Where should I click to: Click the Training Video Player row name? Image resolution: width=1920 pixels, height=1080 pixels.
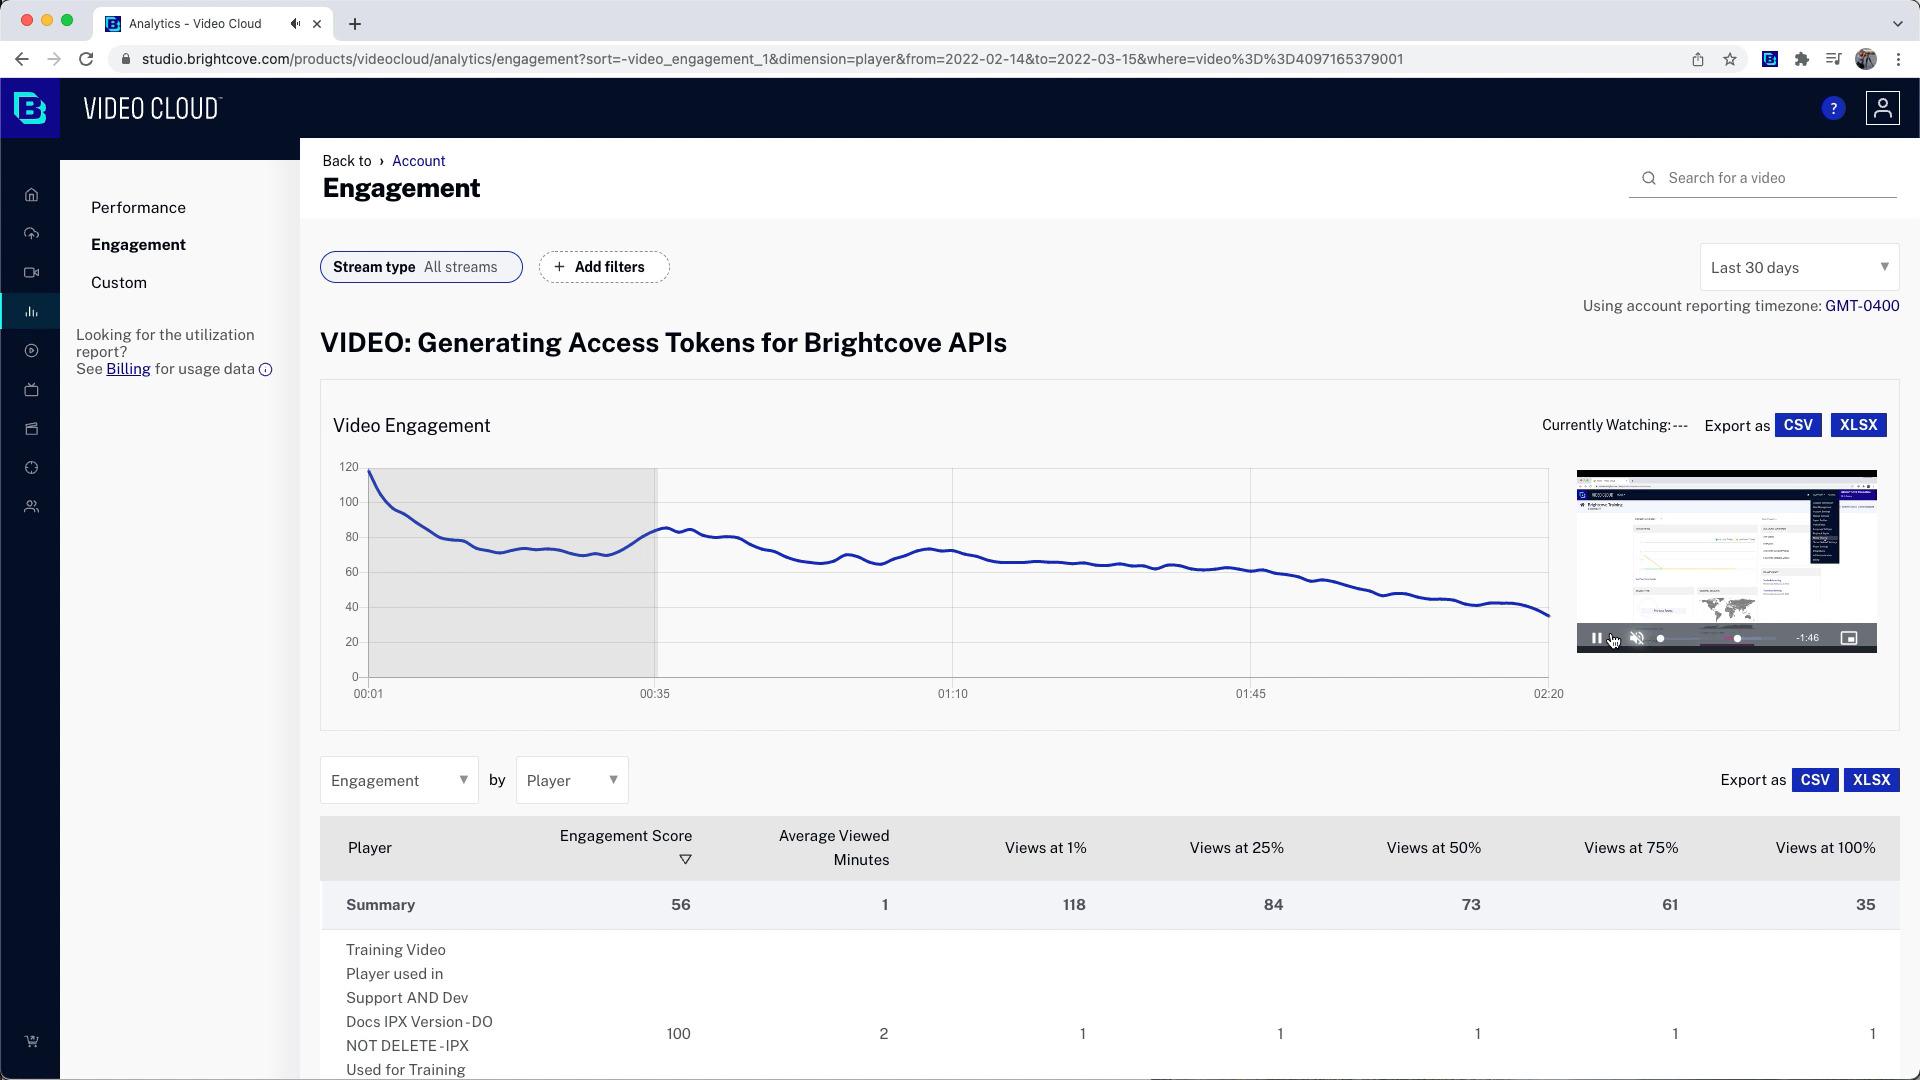click(x=419, y=1010)
